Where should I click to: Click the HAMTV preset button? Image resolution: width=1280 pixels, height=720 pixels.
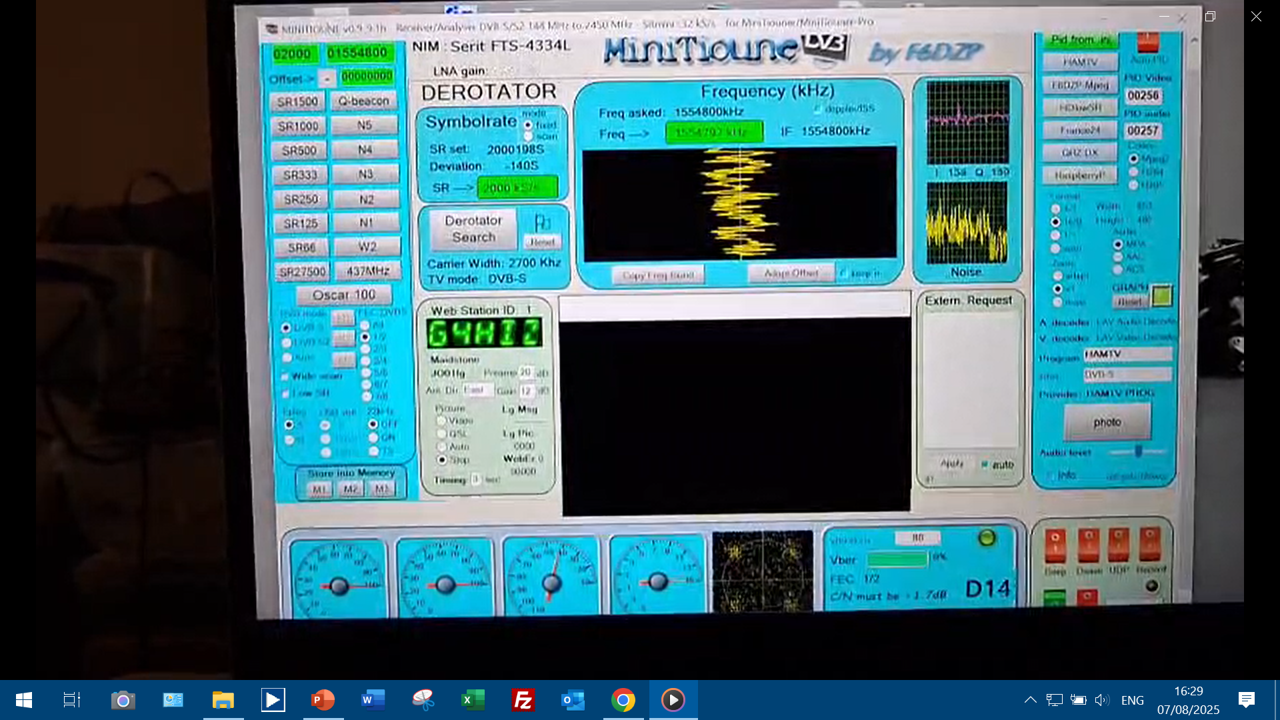tap(1080, 62)
